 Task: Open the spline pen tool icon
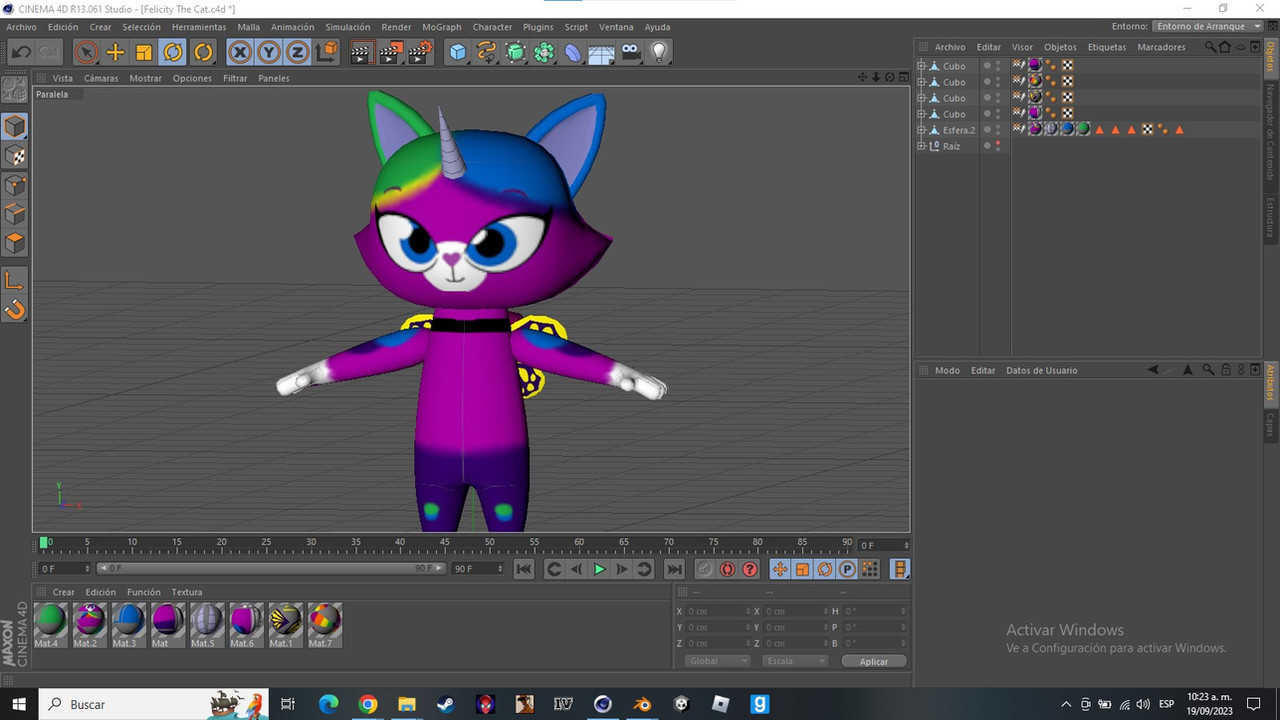486,52
